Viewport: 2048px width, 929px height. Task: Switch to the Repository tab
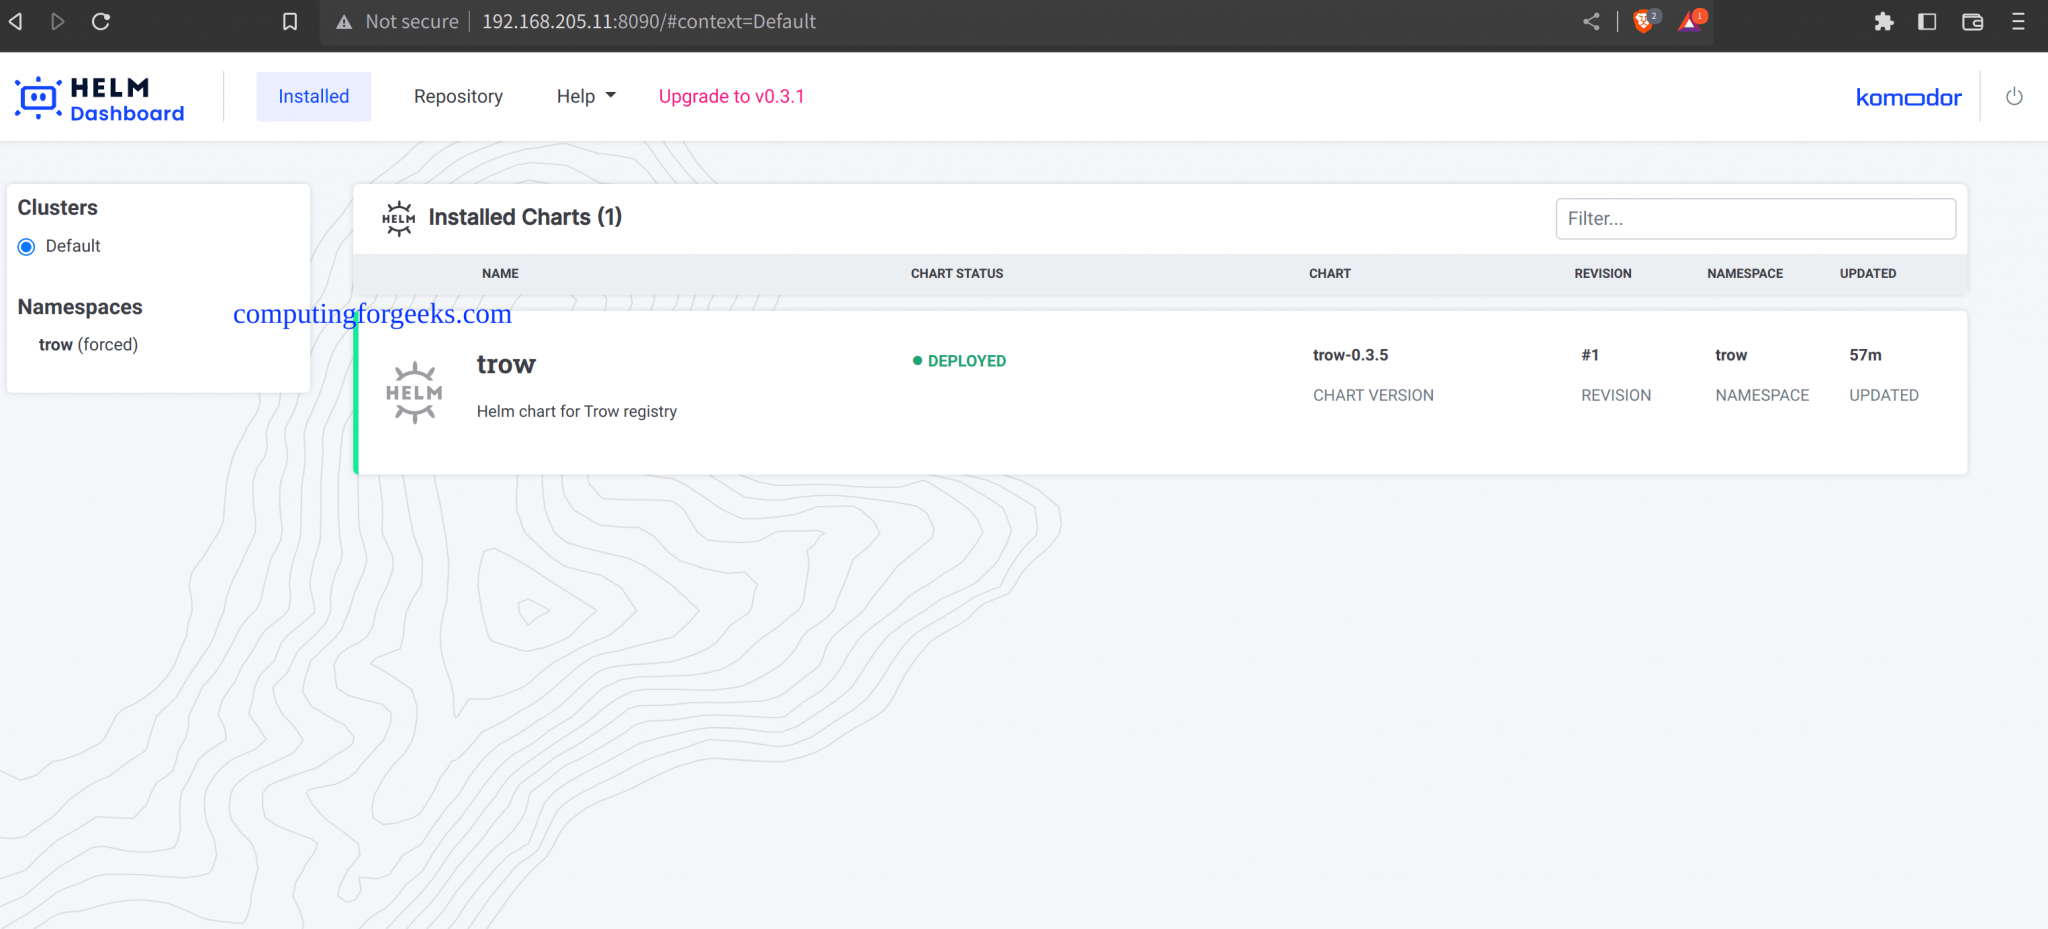tap(458, 96)
